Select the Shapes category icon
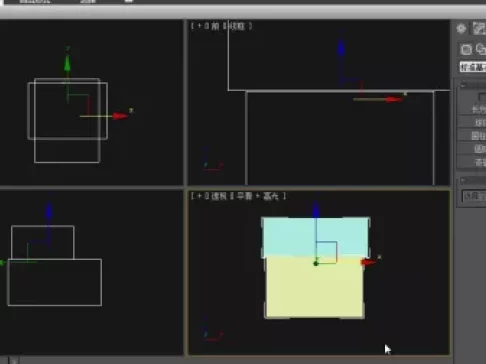Screen dimensions: 486x364 click(x=481, y=49)
